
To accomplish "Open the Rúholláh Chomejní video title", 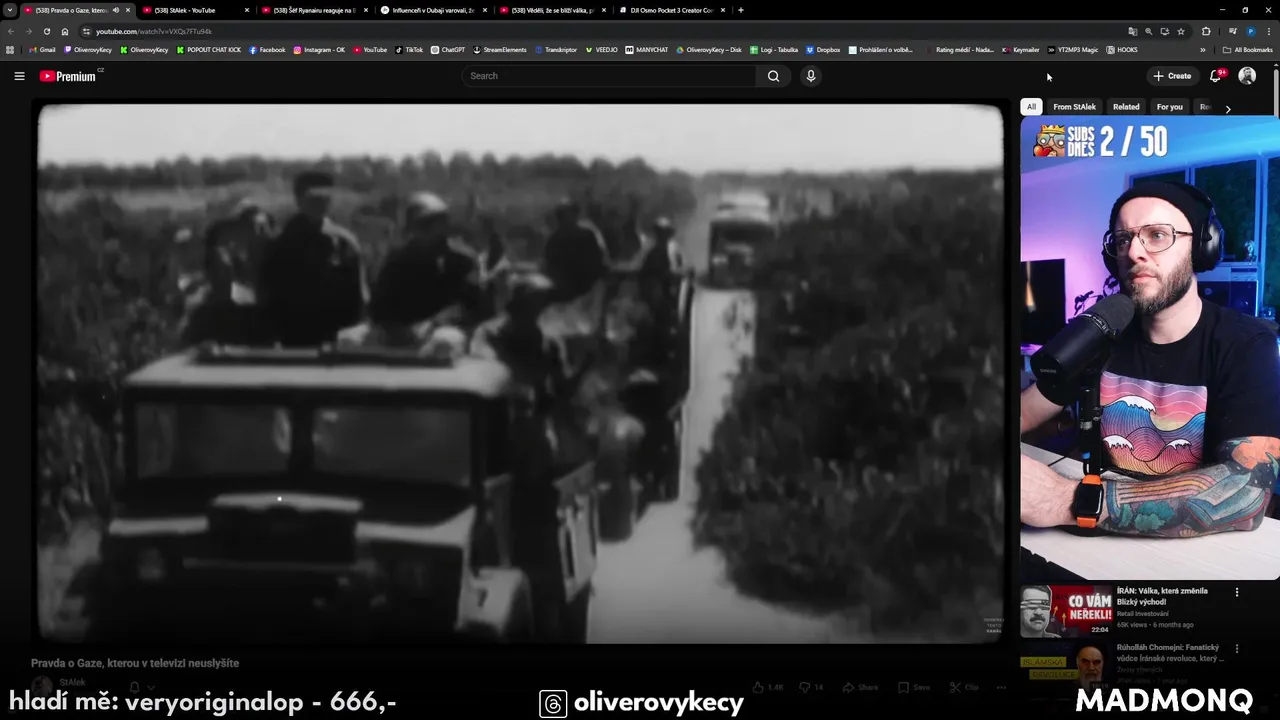I will (1170, 653).
